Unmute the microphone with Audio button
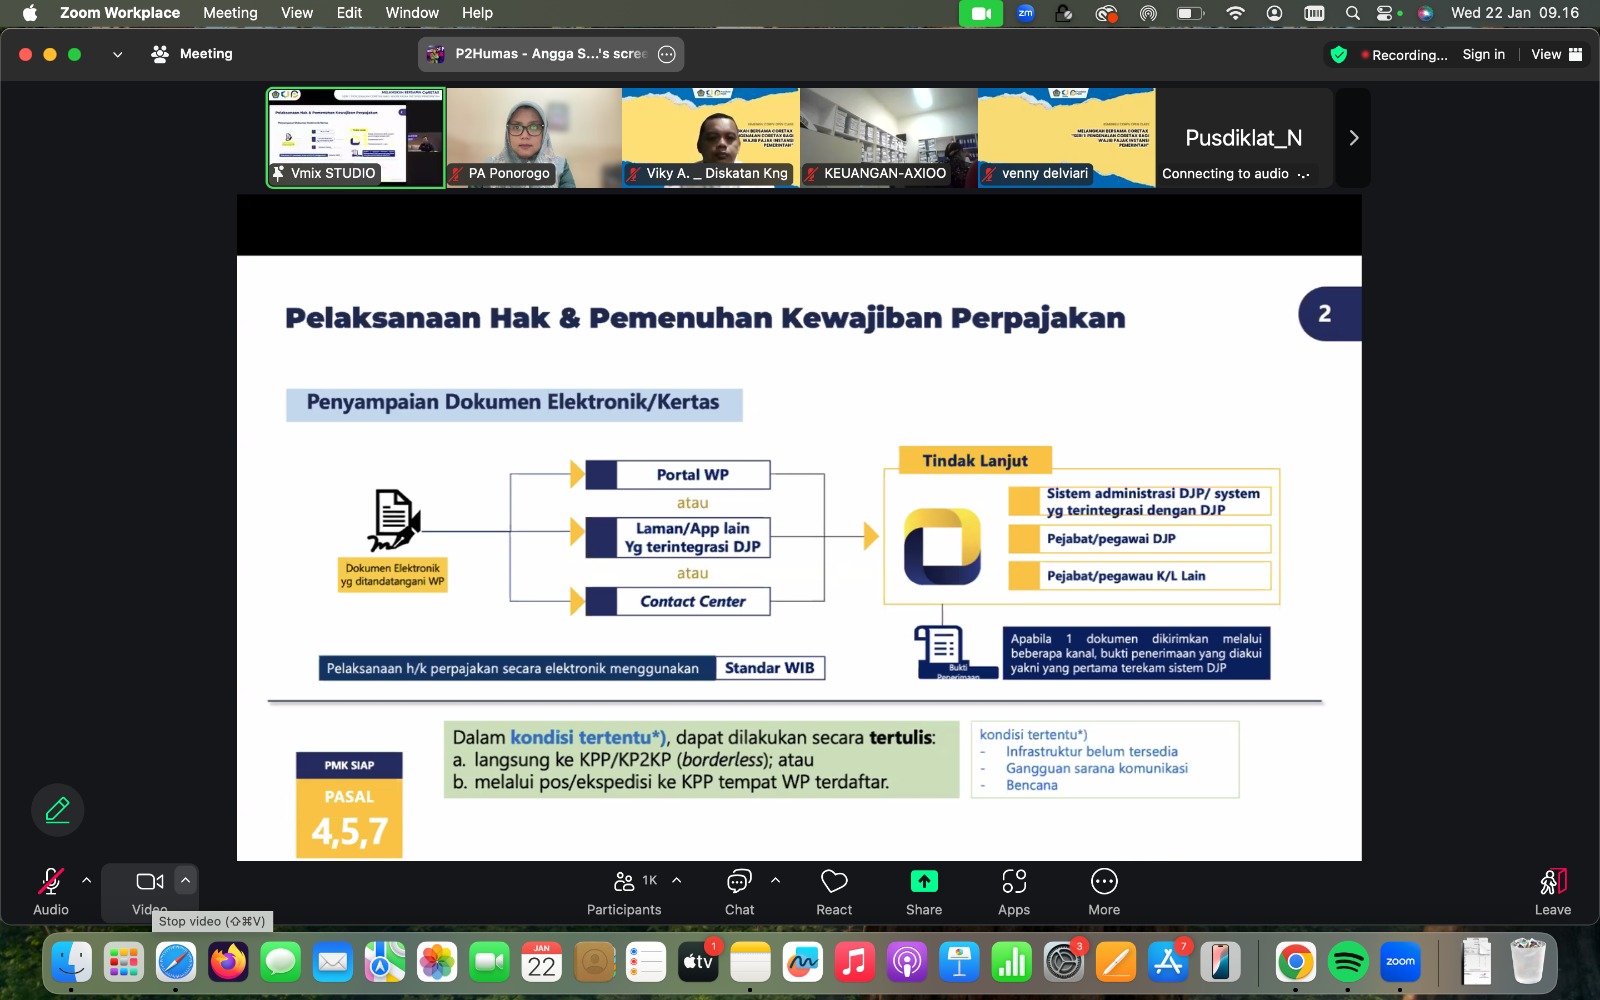1600x1000 pixels. point(51,890)
